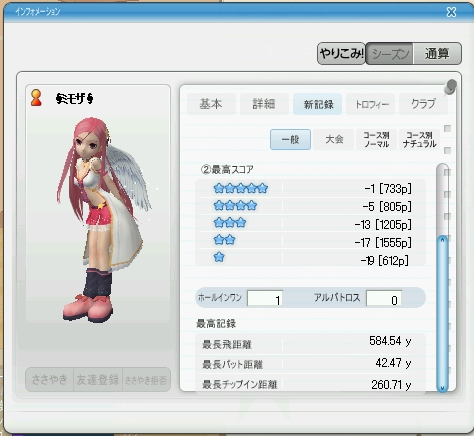The width and height of the screenshot is (474, 436).
Task: Switch to シーズン records
Action: click(x=390, y=53)
